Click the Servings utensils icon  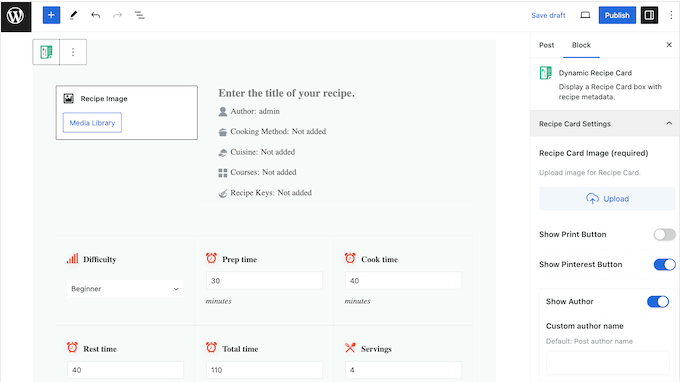click(350, 347)
